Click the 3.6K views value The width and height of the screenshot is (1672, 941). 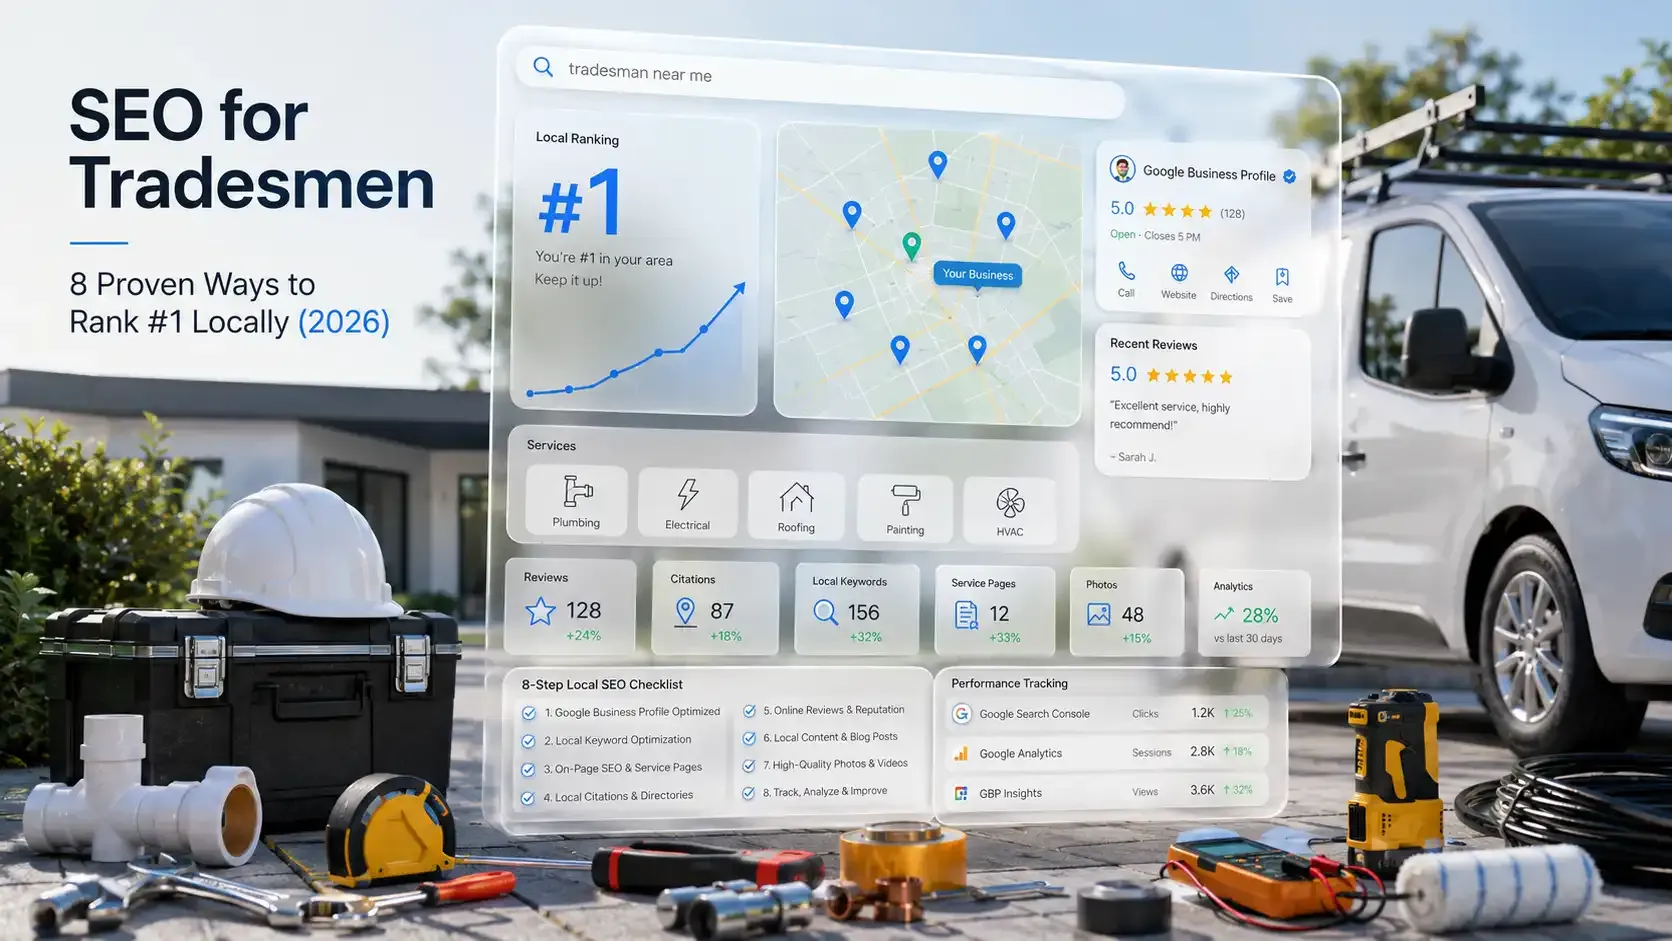click(x=1202, y=790)
